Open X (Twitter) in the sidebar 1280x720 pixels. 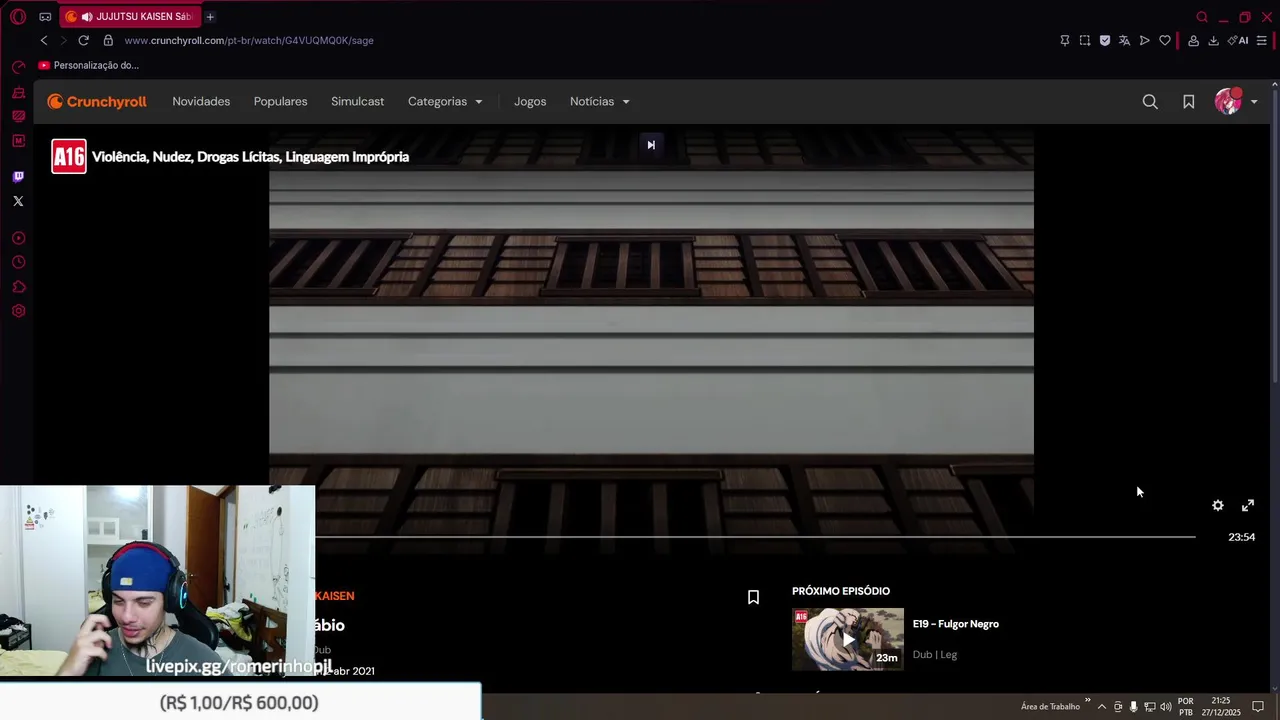tap(18, 201)
